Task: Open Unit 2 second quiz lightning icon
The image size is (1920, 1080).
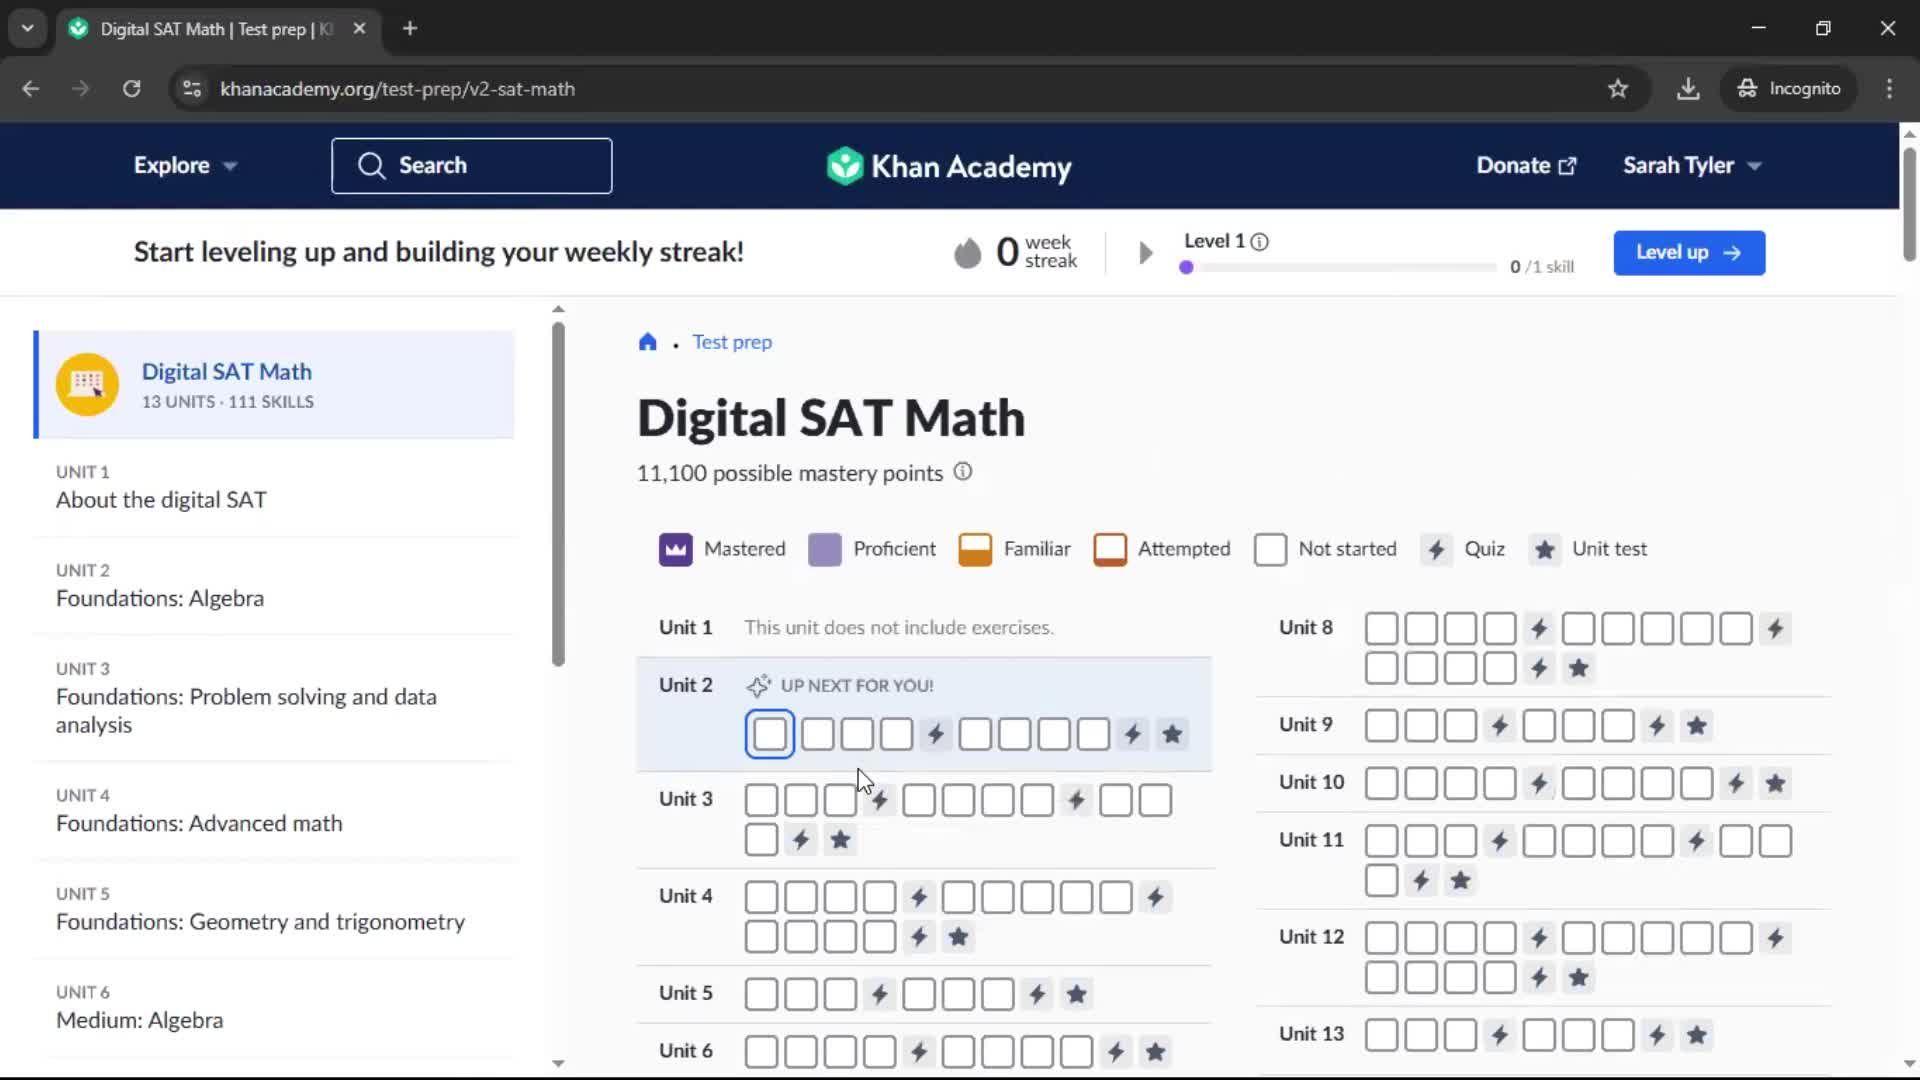Action: [x=1132, y=734]
